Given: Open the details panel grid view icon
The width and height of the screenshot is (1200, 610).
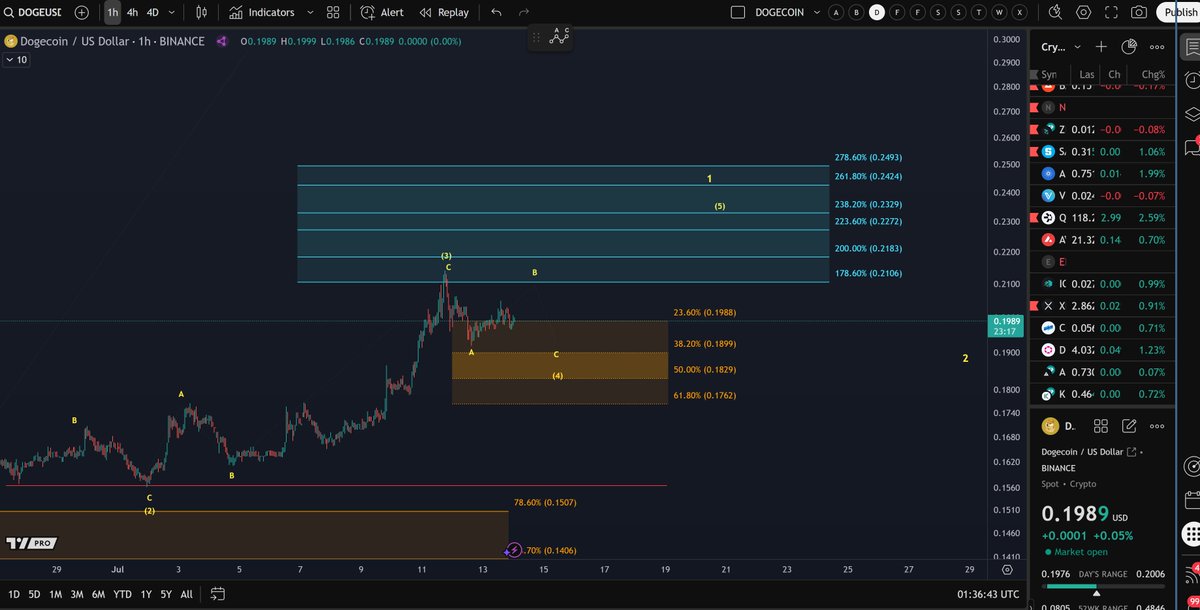Looking at the screenshot, I should (1101, 426).
